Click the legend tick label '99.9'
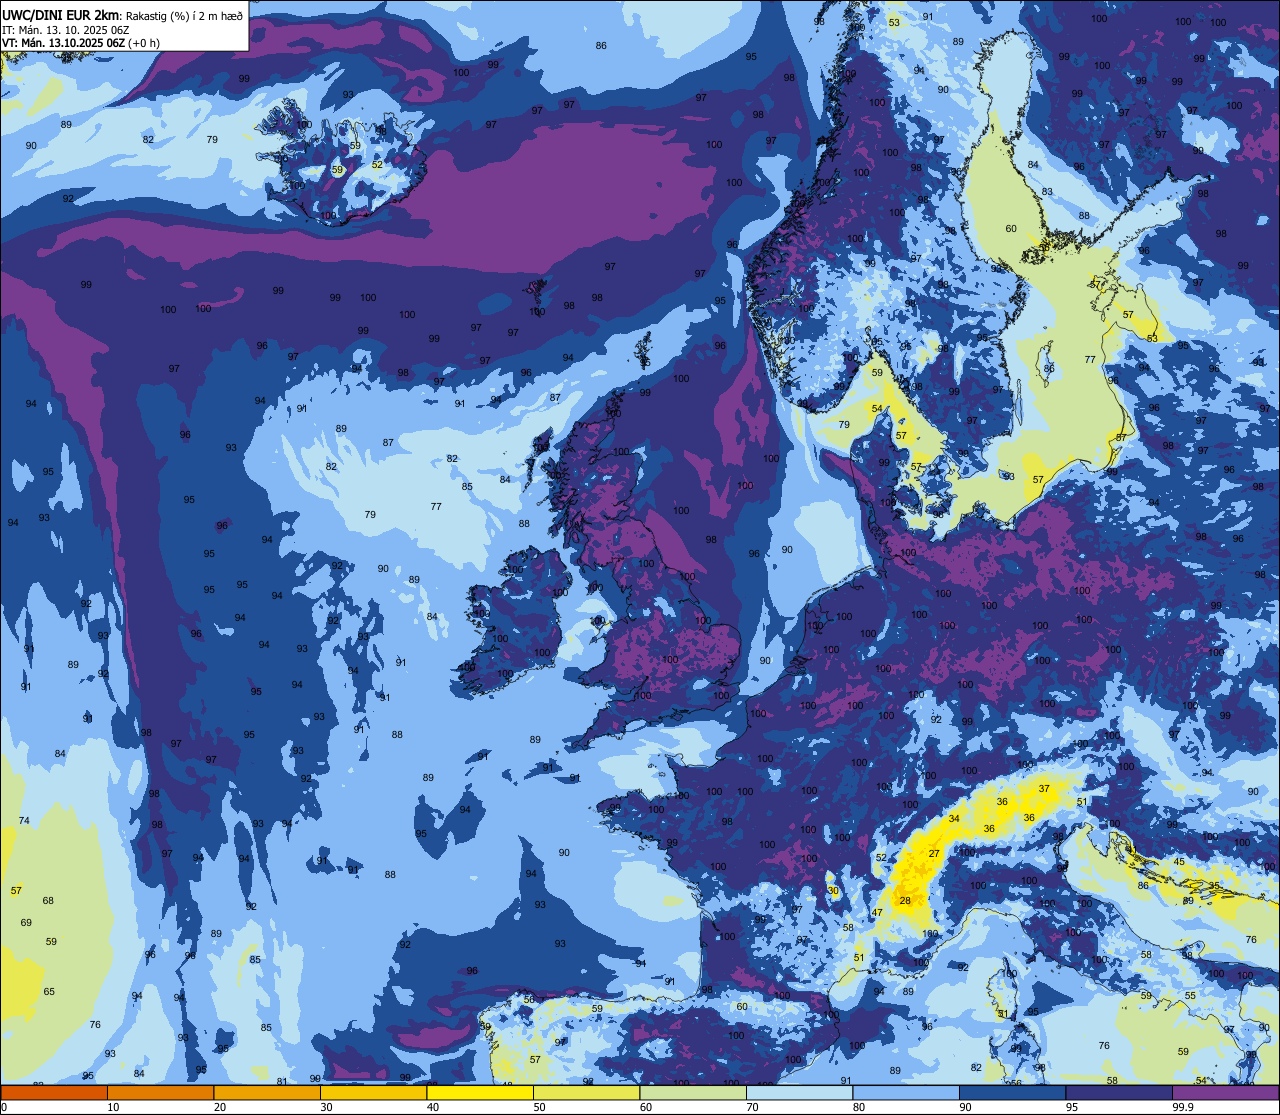 coord(1183,1107)
